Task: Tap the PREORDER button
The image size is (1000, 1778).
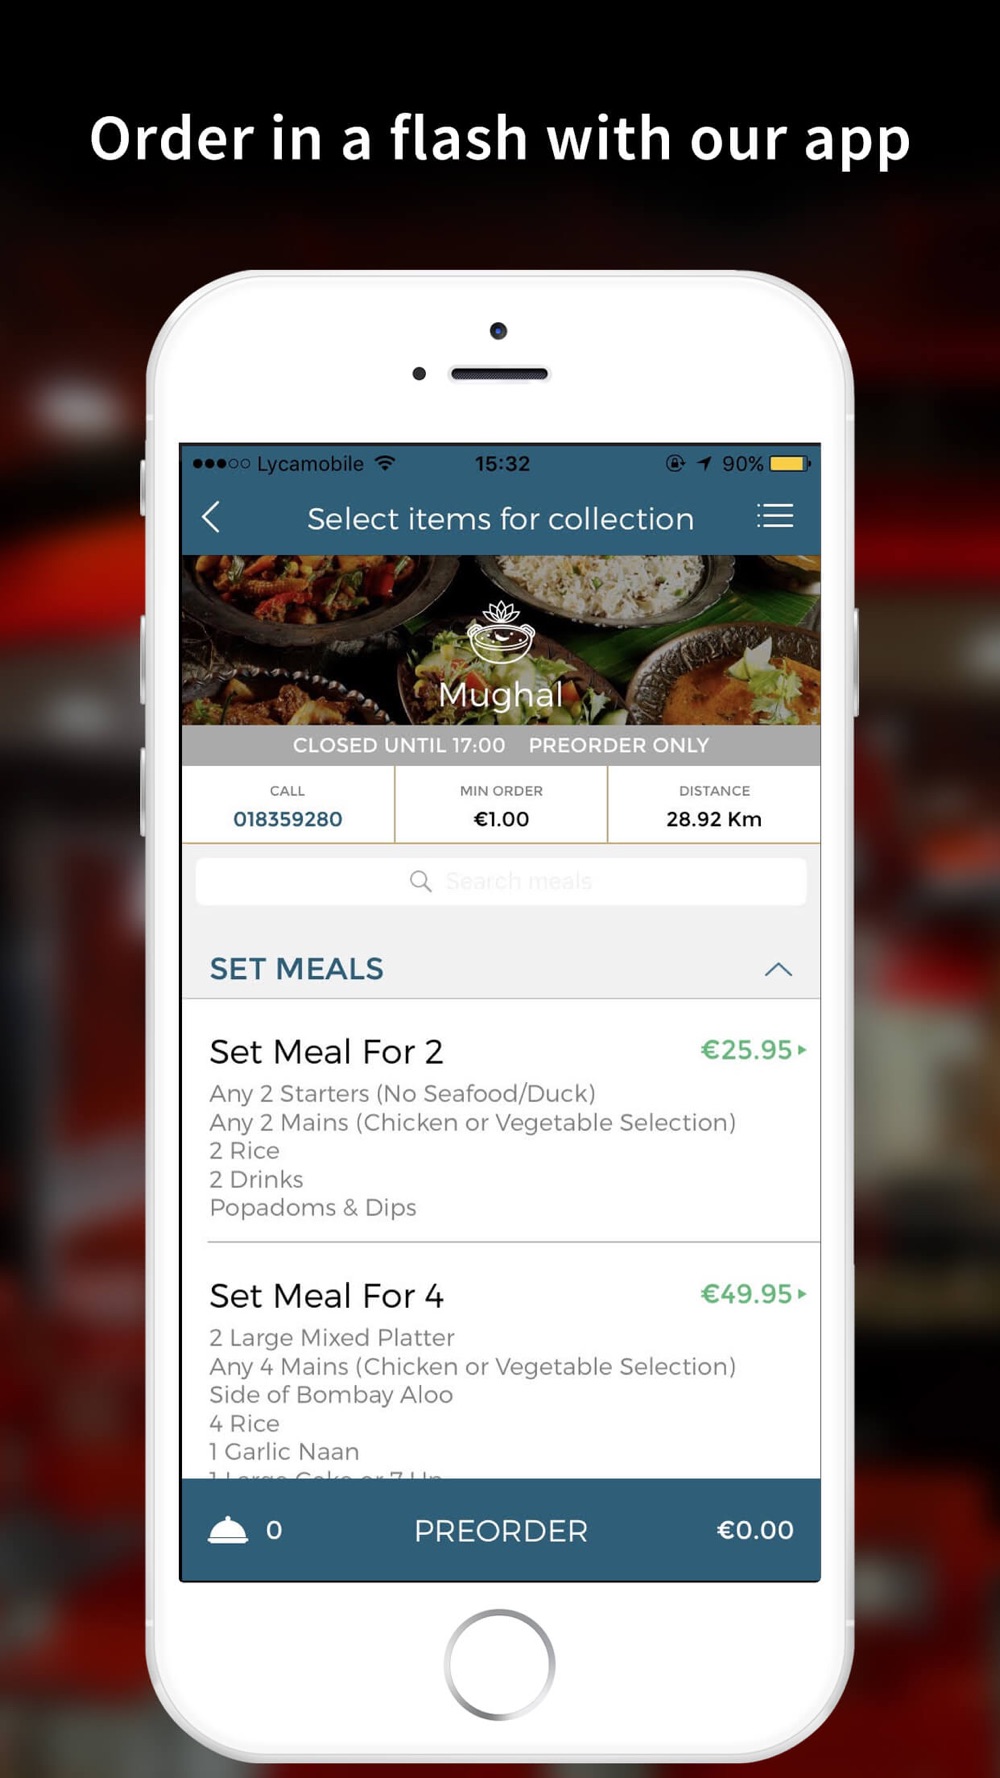Action: pyautogui.click(x=501, y=1531)
